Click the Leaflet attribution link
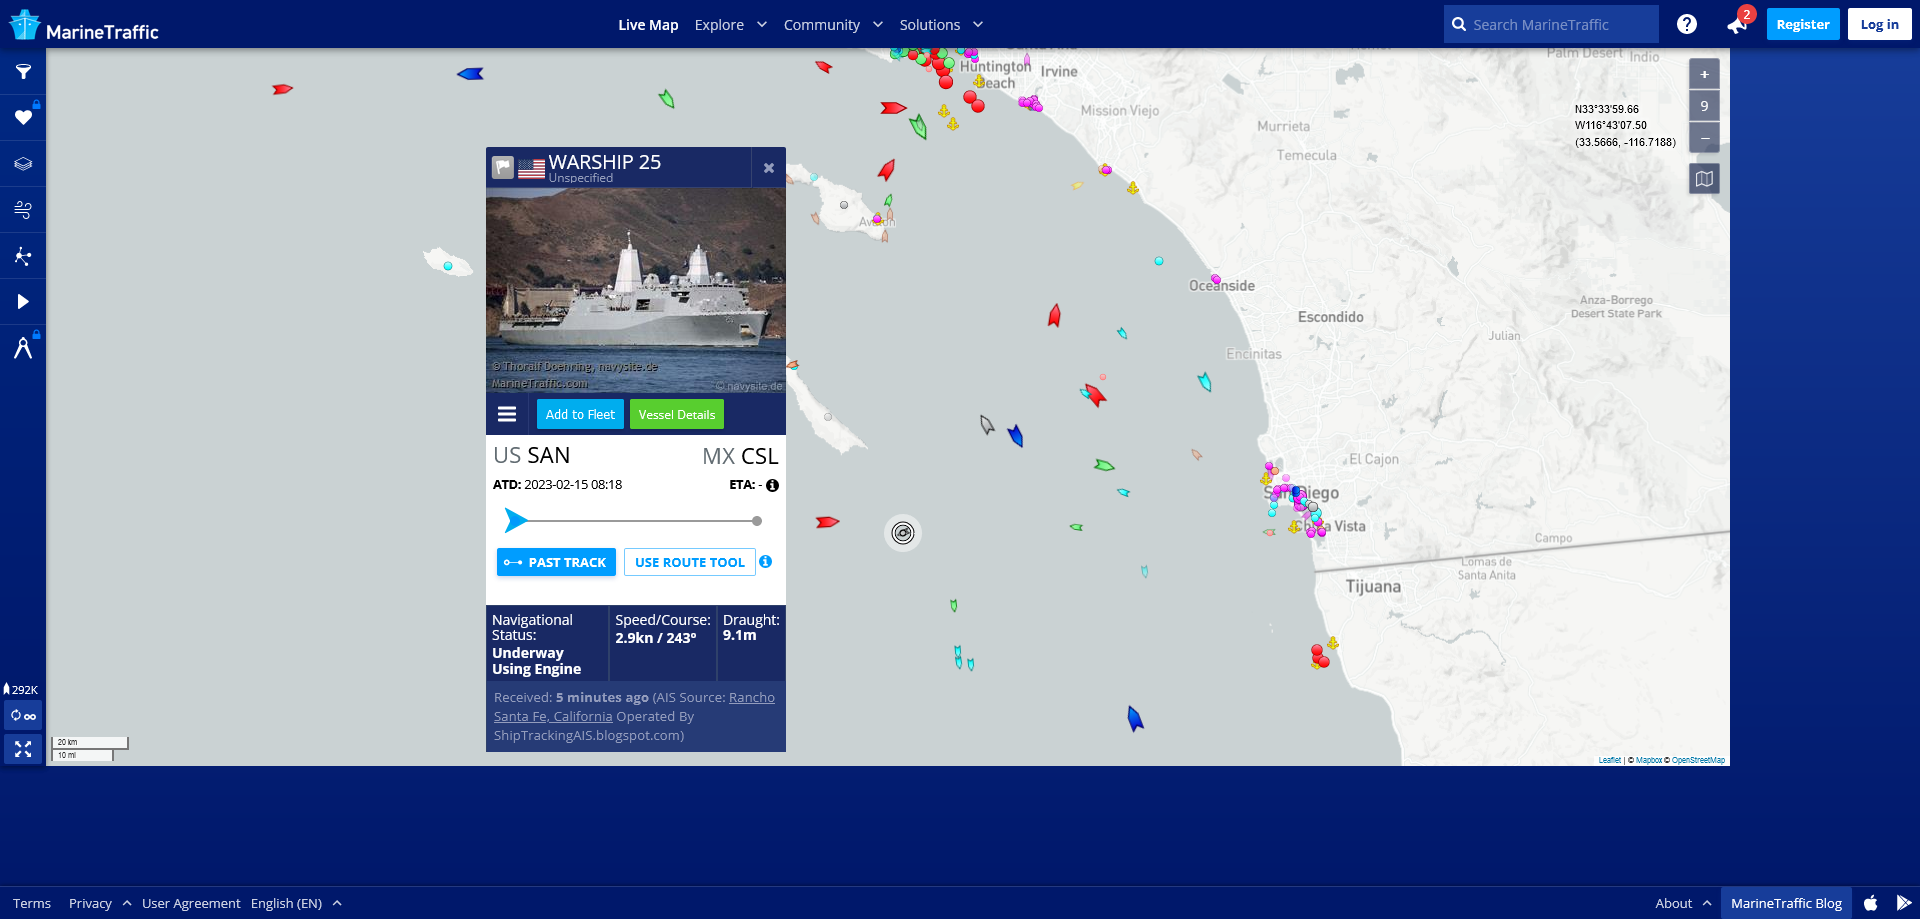The image size is (1920, 919). tap(1610, 760)
